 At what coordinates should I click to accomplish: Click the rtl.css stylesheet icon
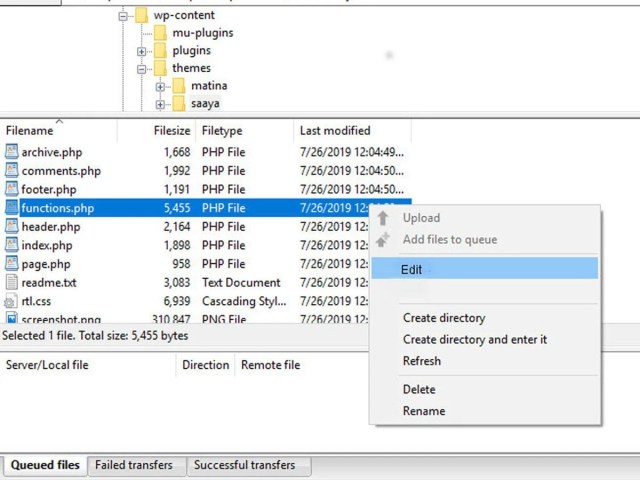click(11, 301)
